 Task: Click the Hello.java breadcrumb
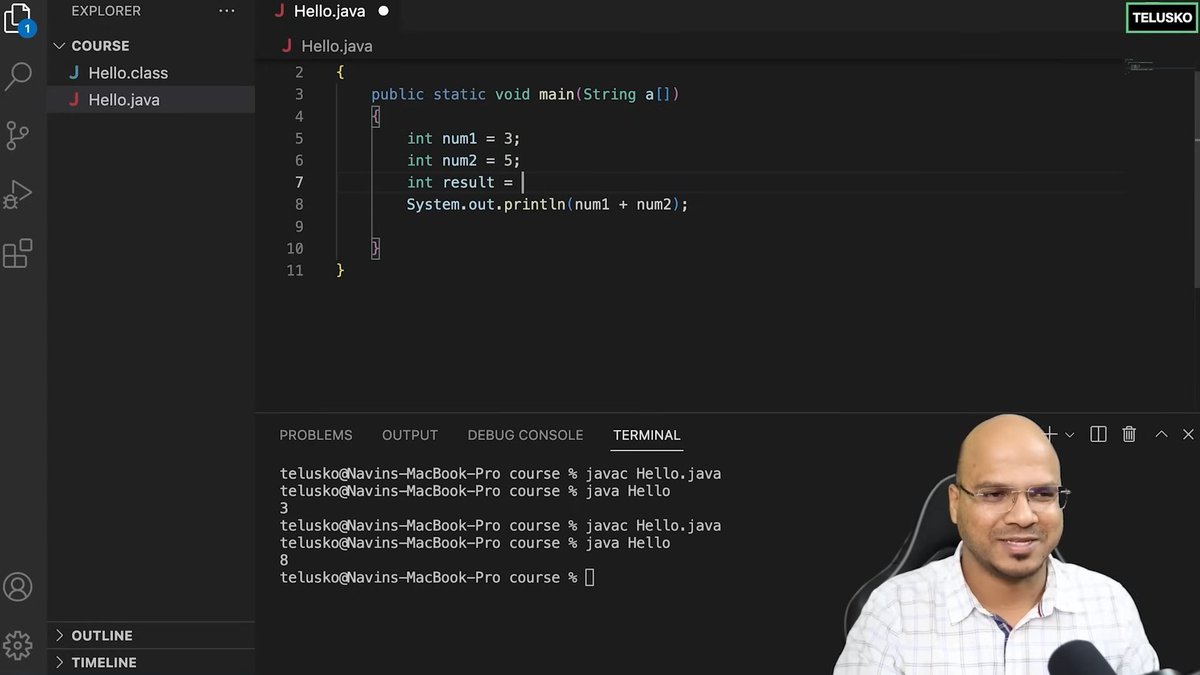click(x=337, y=46)
